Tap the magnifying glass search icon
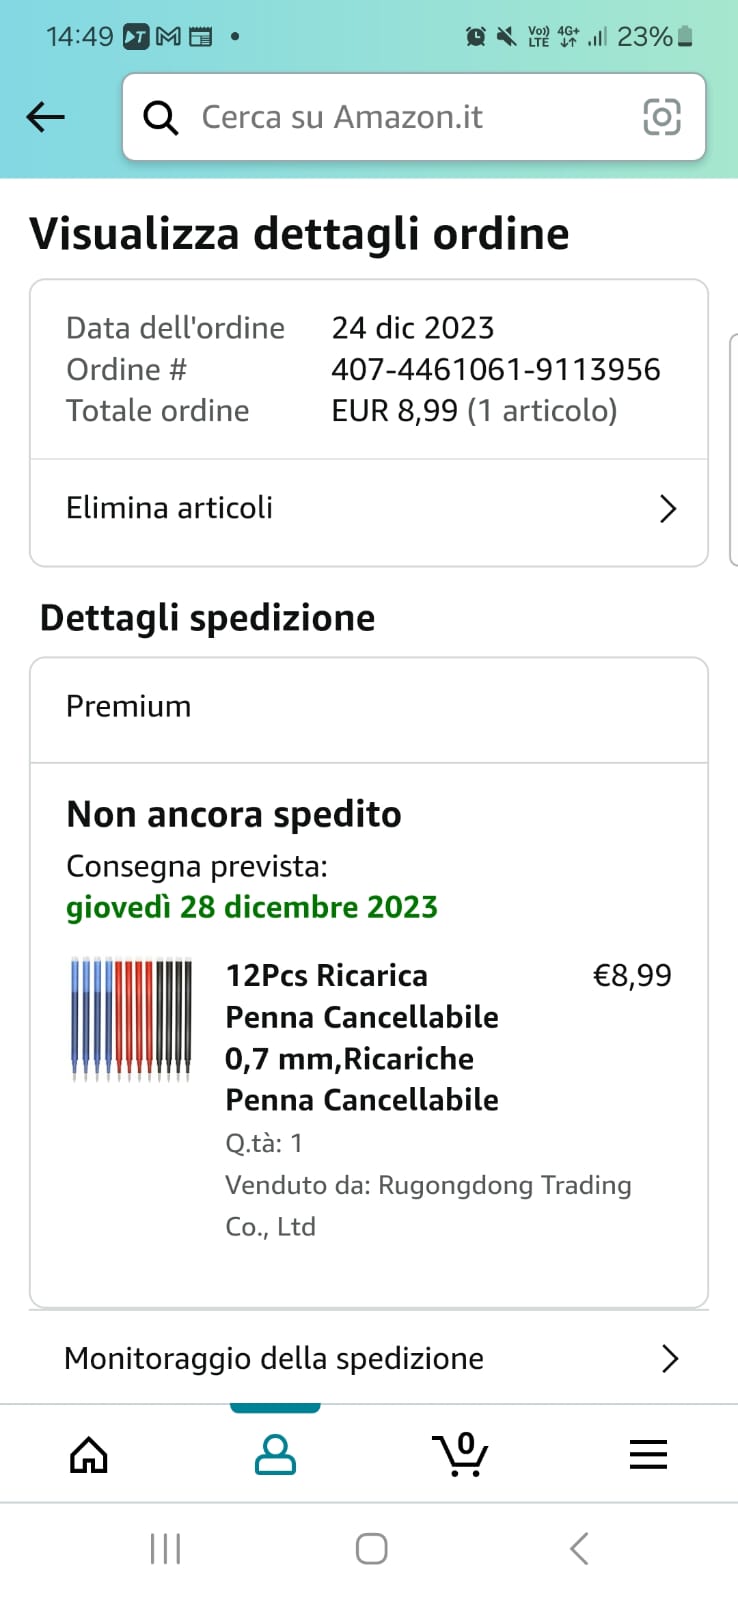 (160, 118)
